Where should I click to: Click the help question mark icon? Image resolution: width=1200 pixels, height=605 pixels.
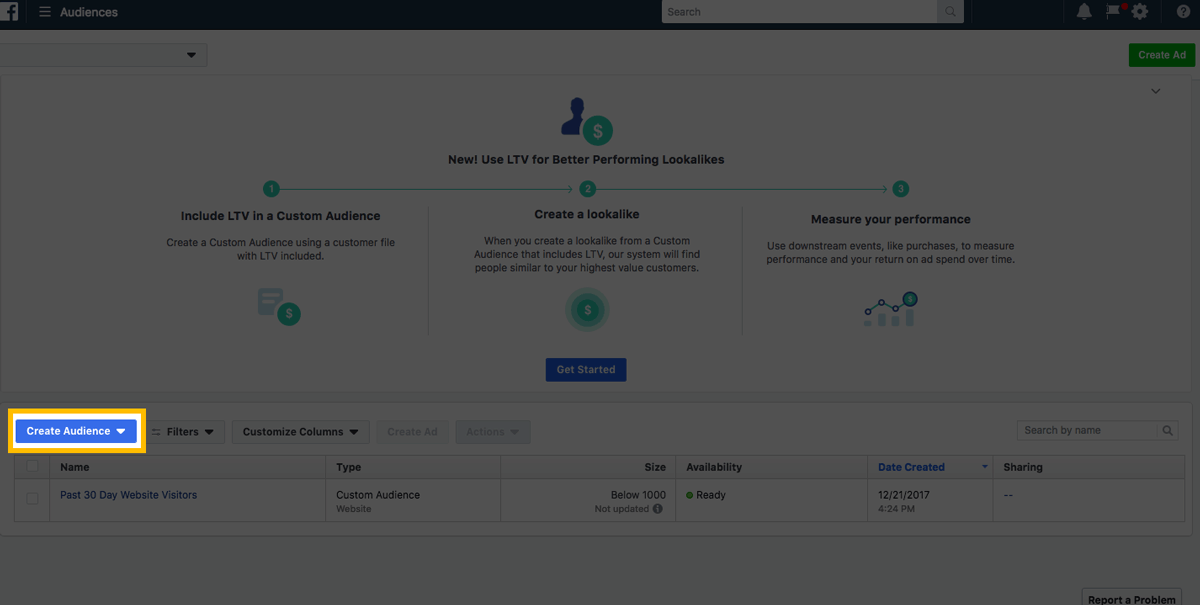1185,12
